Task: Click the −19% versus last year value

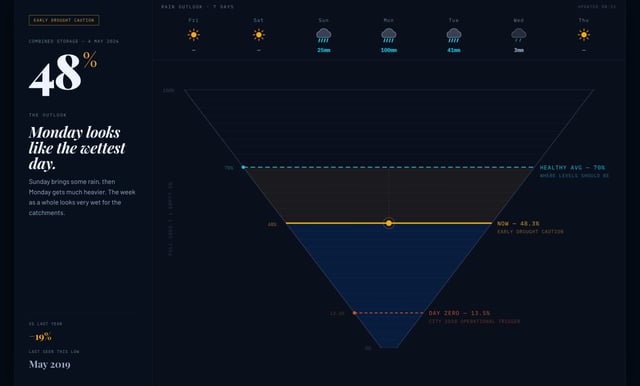Action: coord(40,337)
